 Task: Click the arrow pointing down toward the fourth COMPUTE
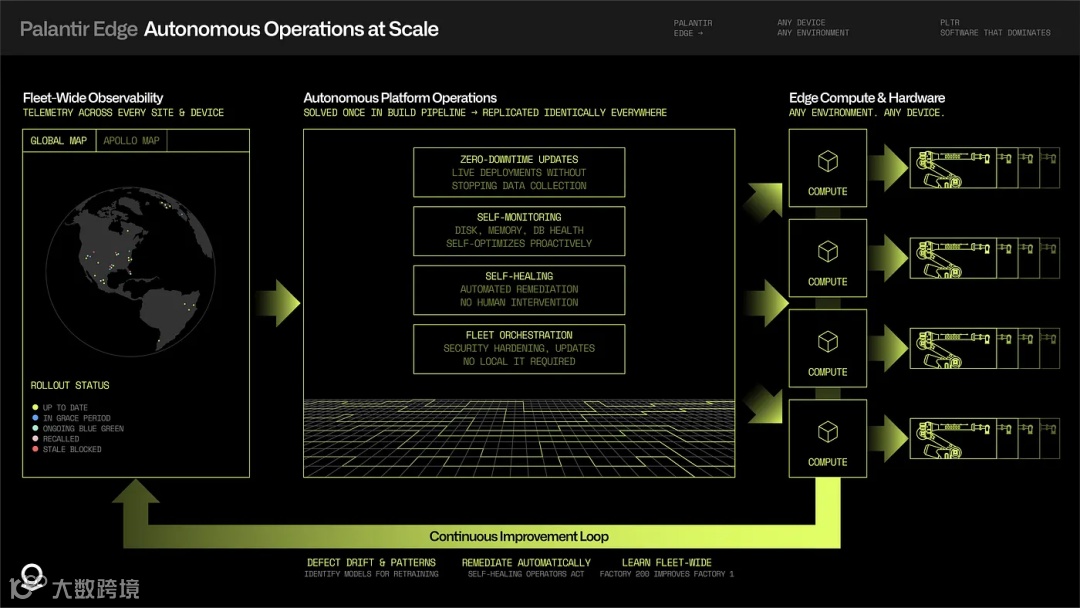tap(764, 405)
